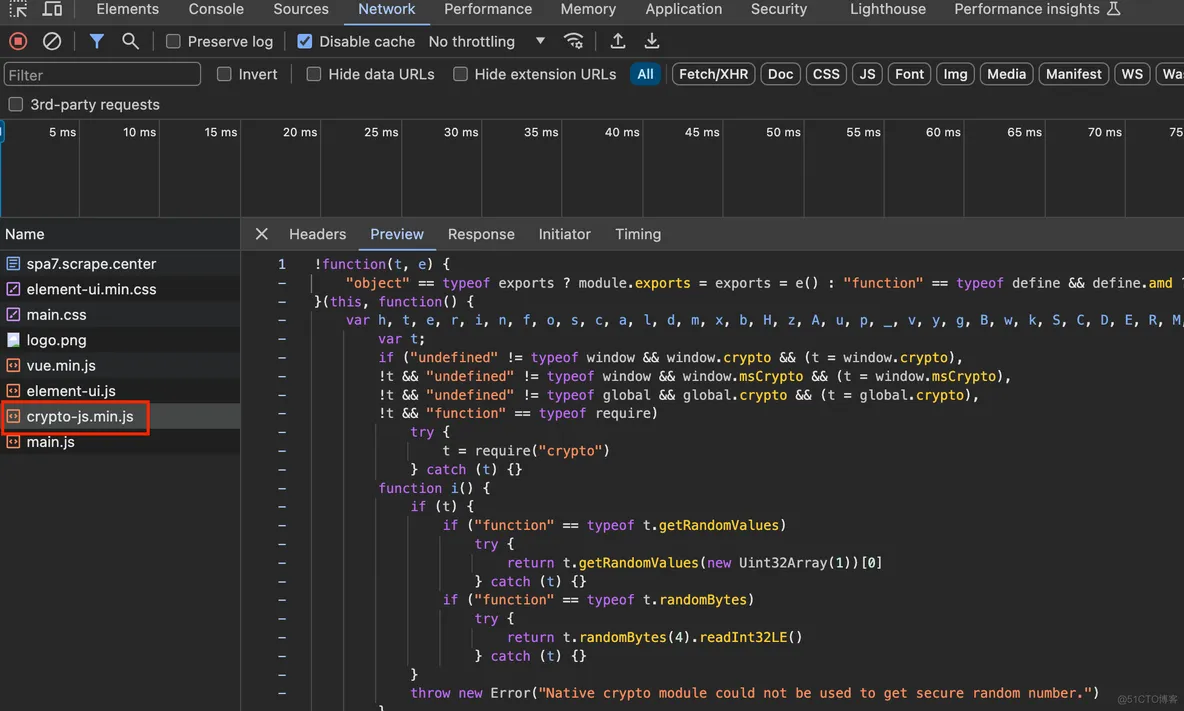Open network search with the magnifier icon

point(130,41)
